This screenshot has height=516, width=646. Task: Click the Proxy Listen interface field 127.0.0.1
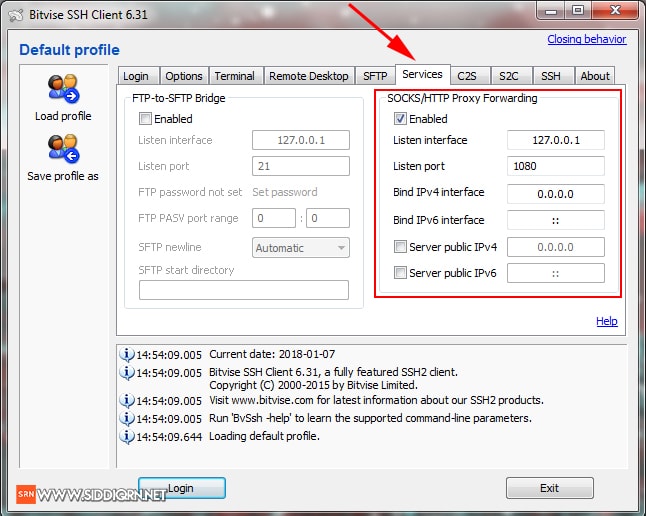pos(556,140)
